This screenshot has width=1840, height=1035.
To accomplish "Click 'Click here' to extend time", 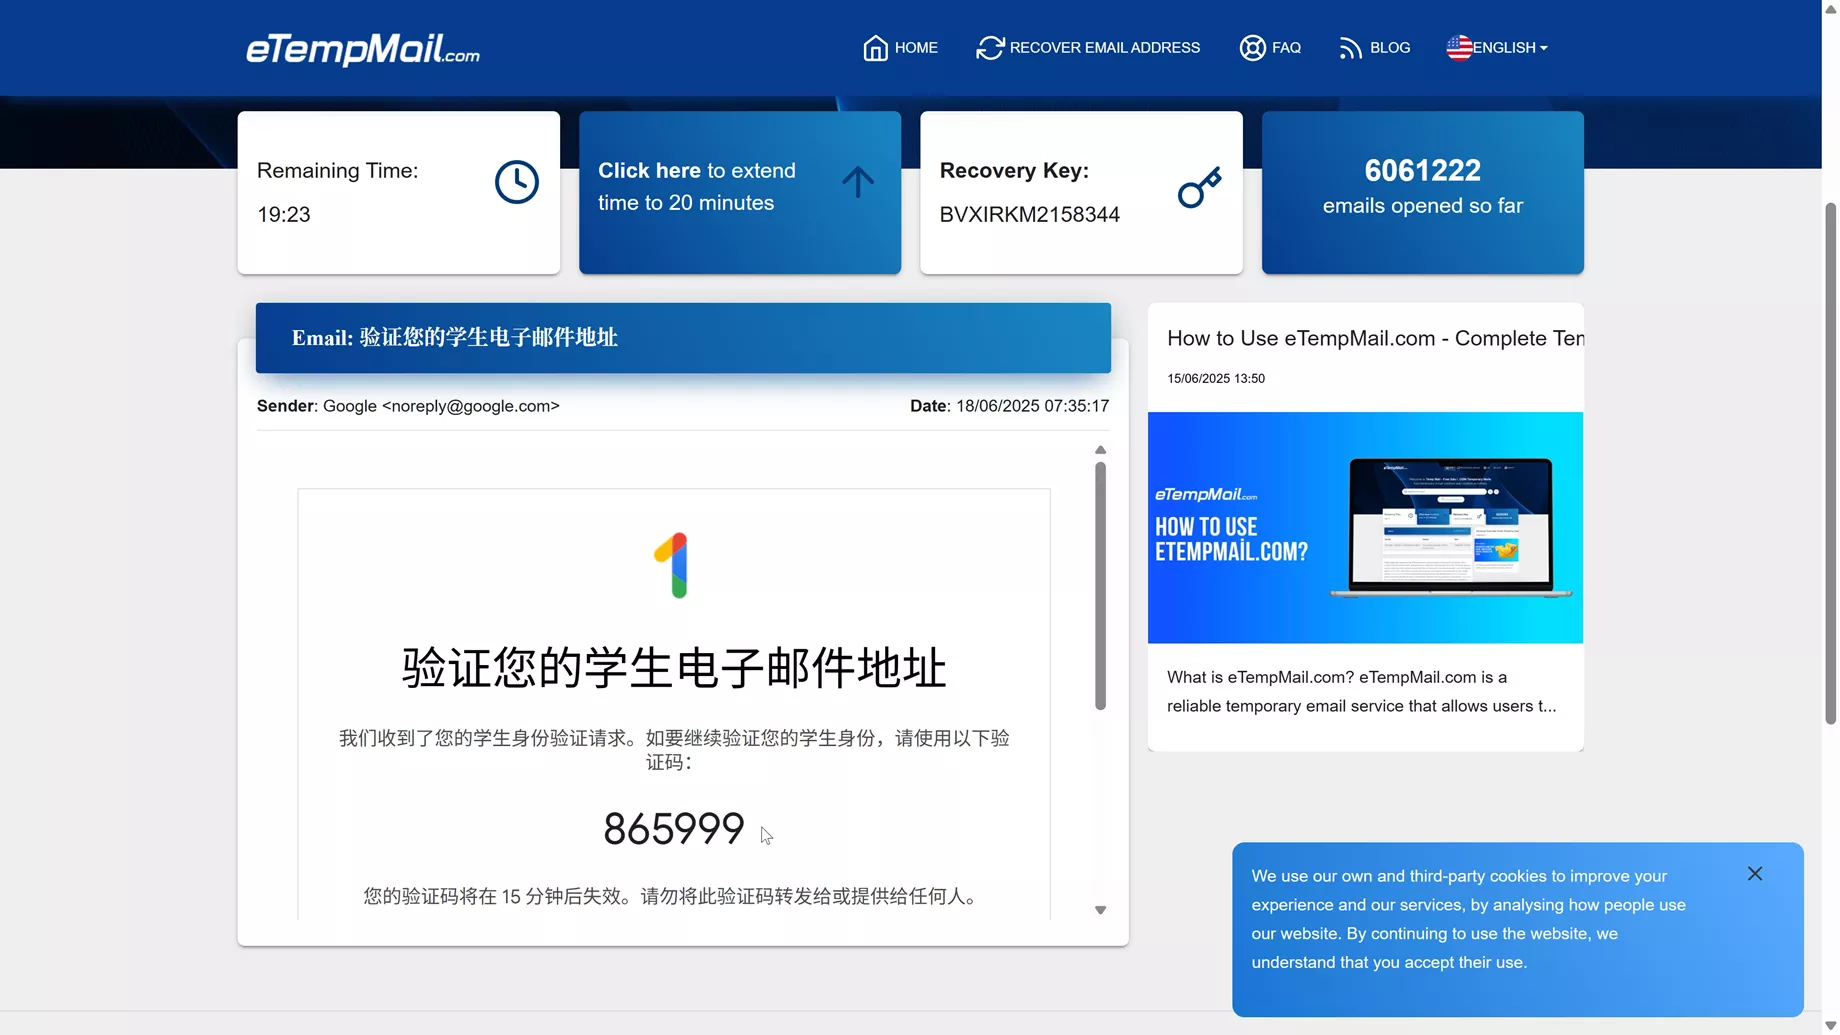I will pos(649,171).
